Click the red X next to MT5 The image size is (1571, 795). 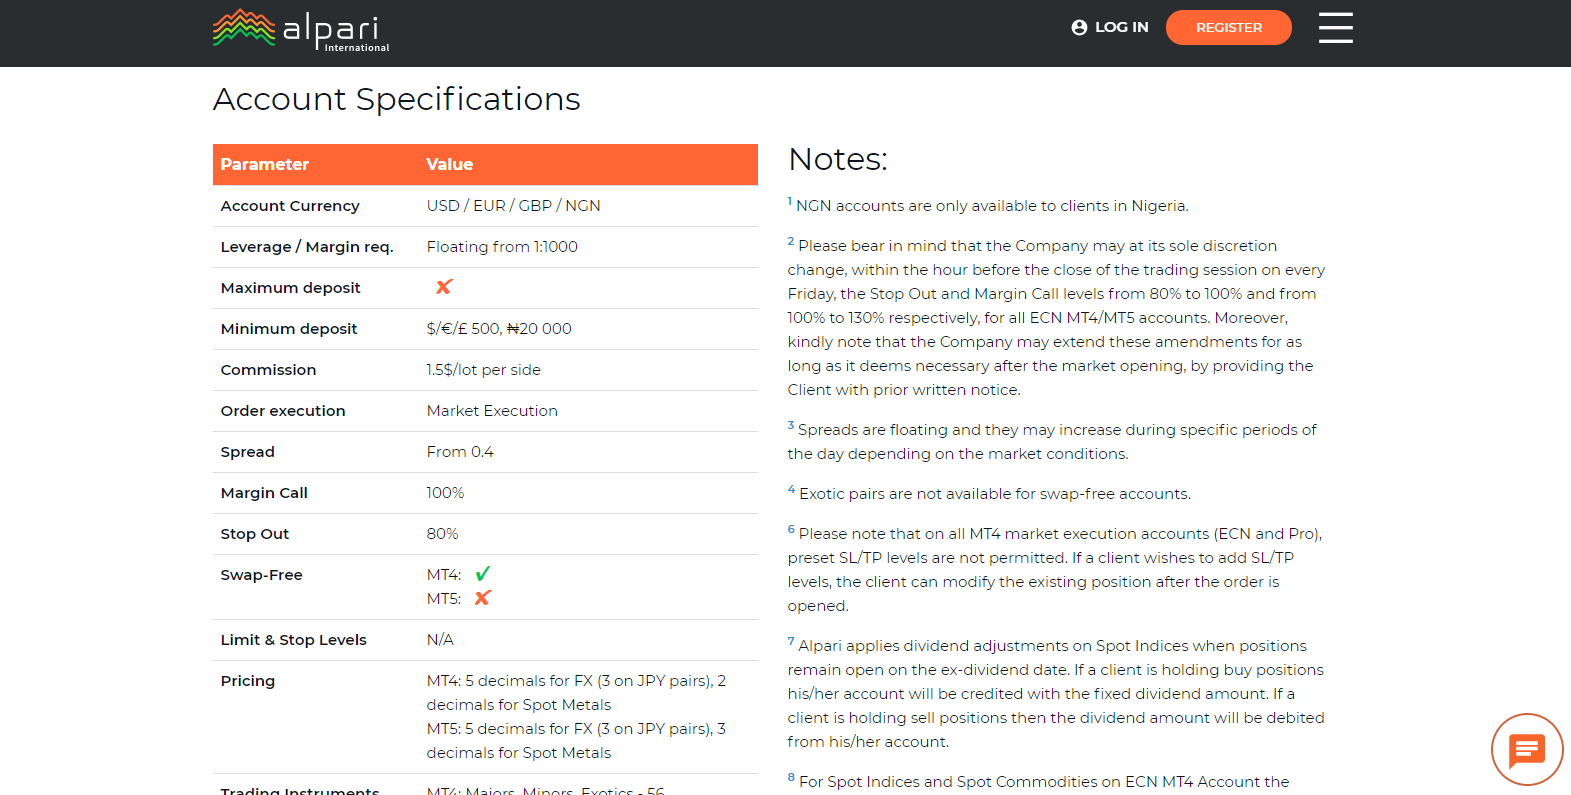[483, 598]
